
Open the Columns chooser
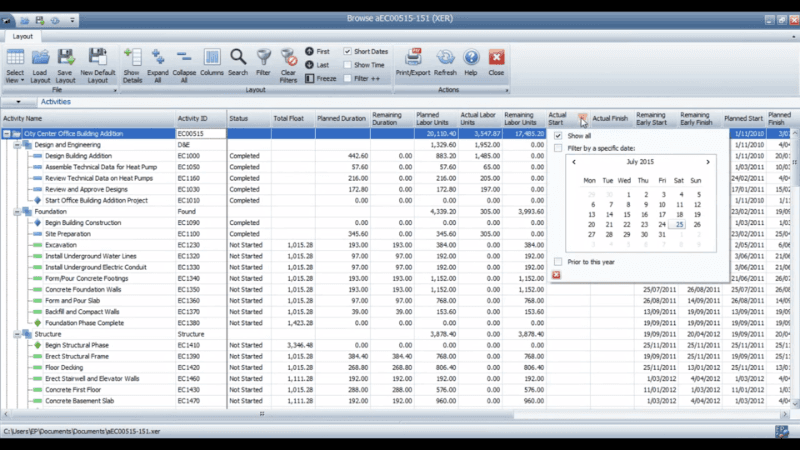click(x=212, y=62)
